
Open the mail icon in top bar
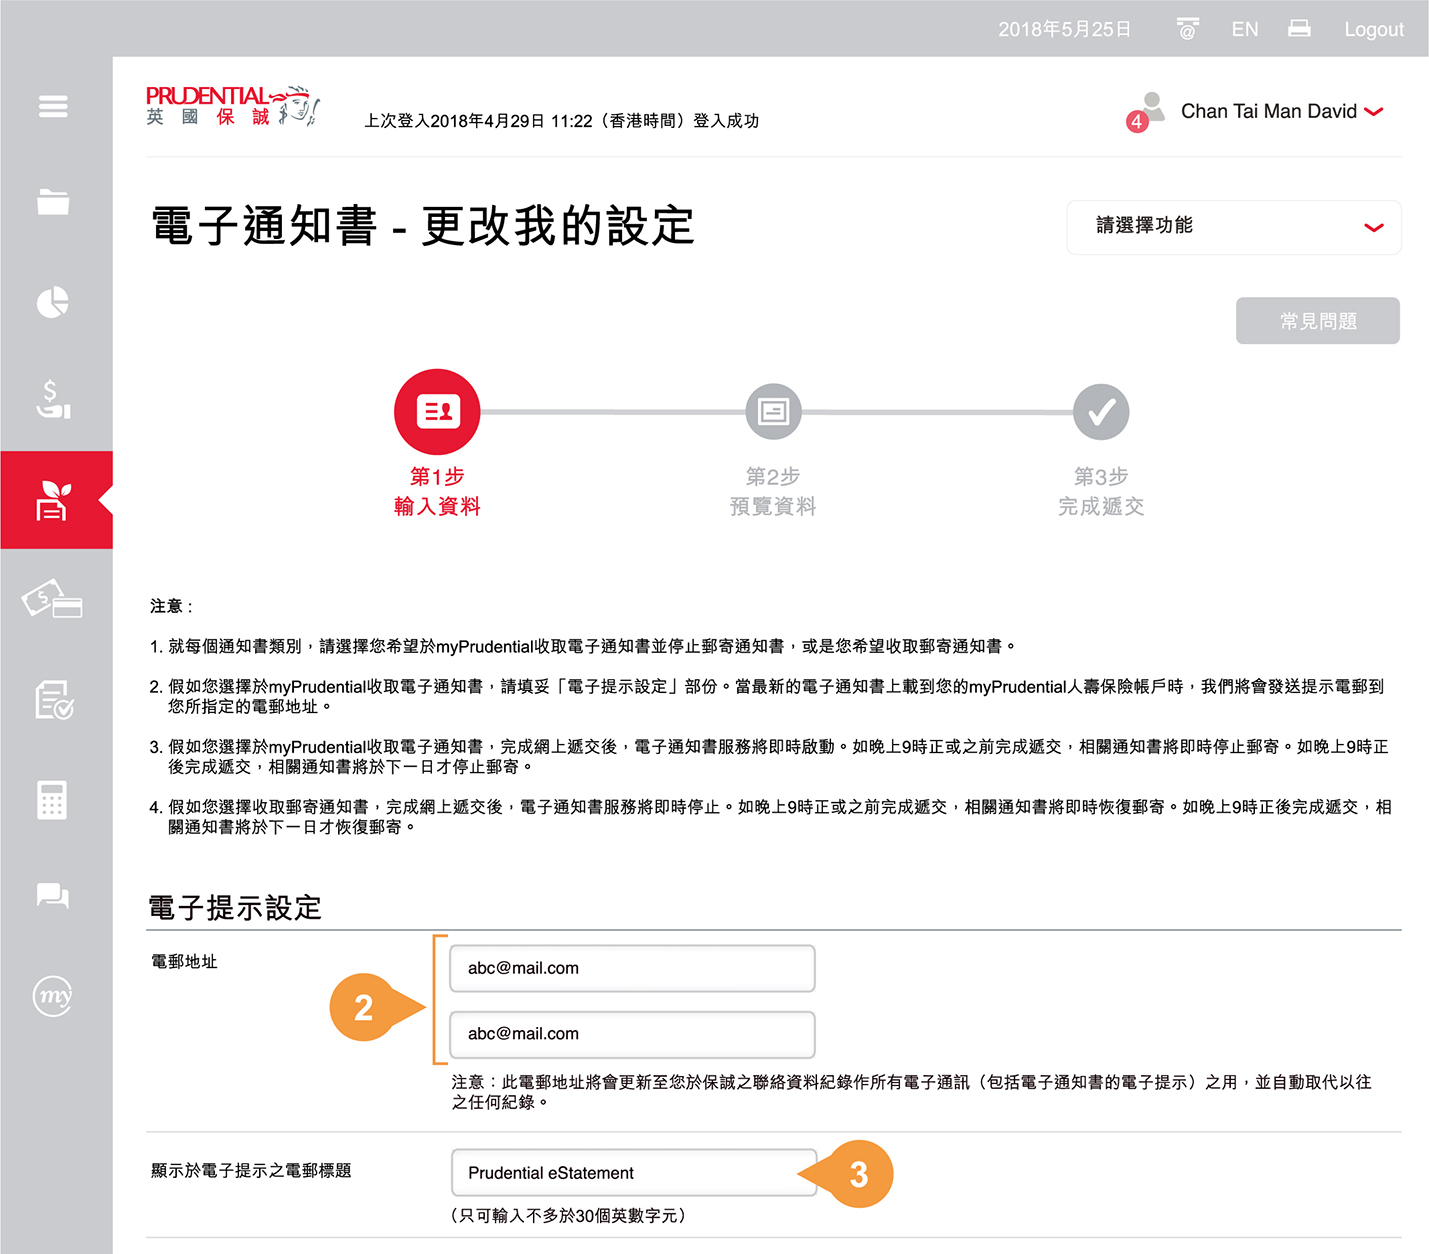(1187, 29)
